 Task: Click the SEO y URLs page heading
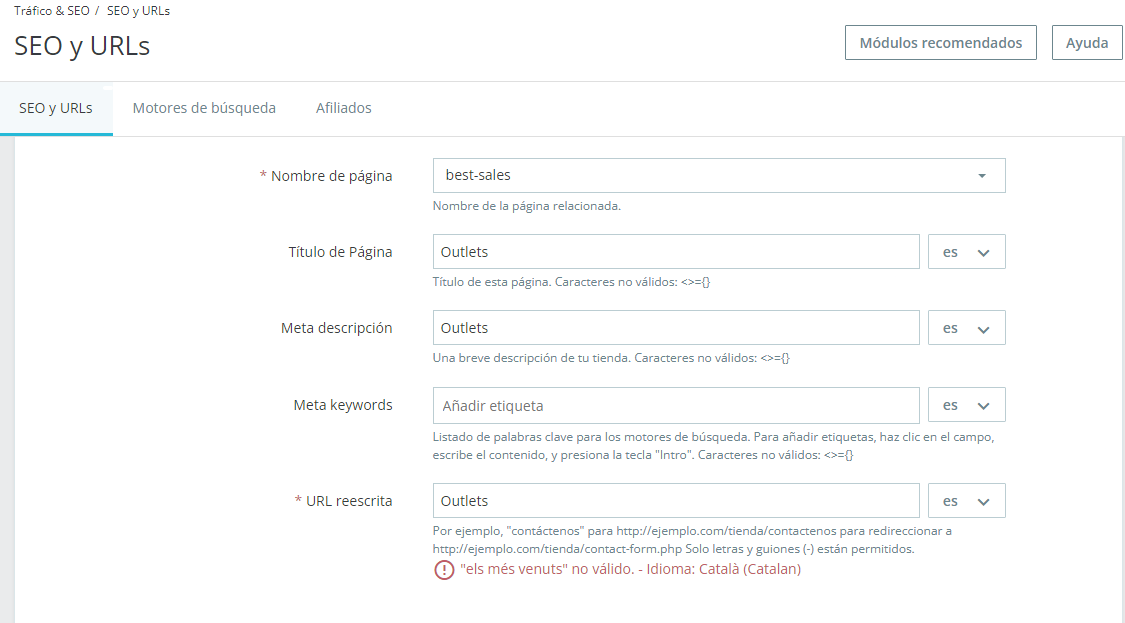pyautogui.click(x=82, y=46)
